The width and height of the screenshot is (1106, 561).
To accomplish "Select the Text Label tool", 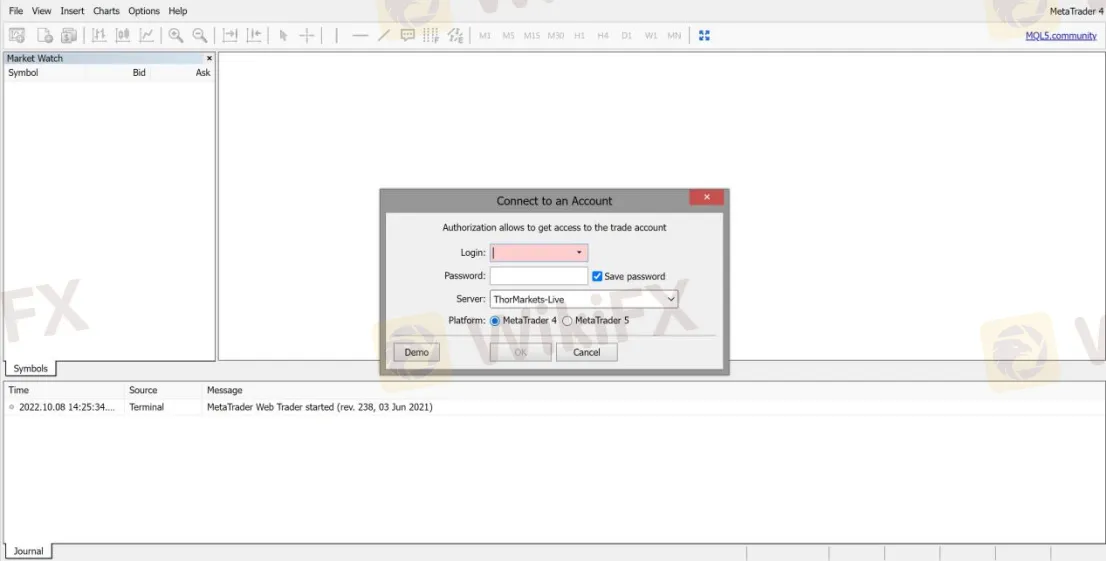I will (407, 35).
